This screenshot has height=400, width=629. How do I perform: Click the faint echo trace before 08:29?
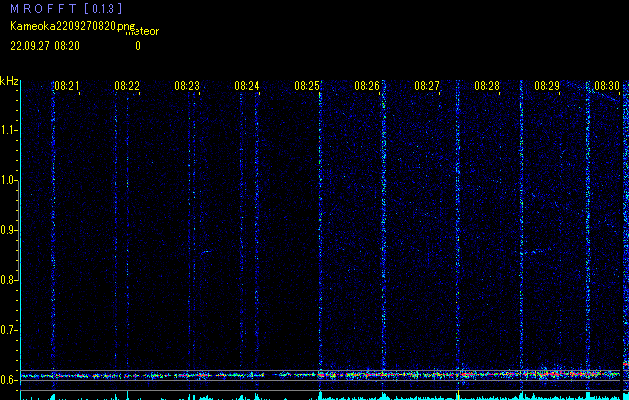tap(538, 252)
